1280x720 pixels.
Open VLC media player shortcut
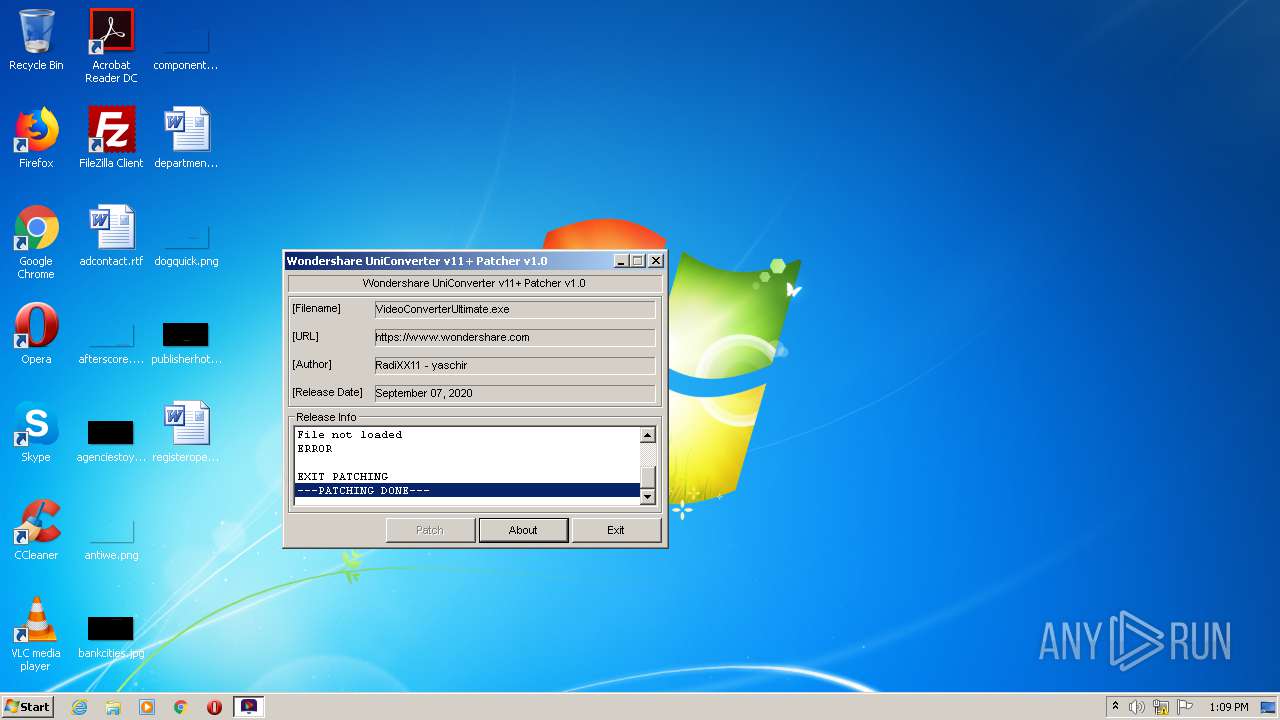pos(36,634)
